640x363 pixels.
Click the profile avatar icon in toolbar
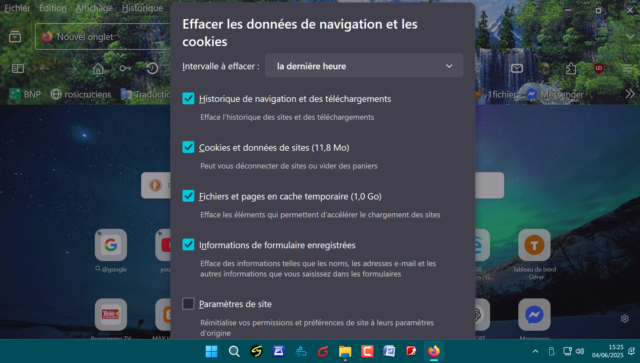(544, 68)
